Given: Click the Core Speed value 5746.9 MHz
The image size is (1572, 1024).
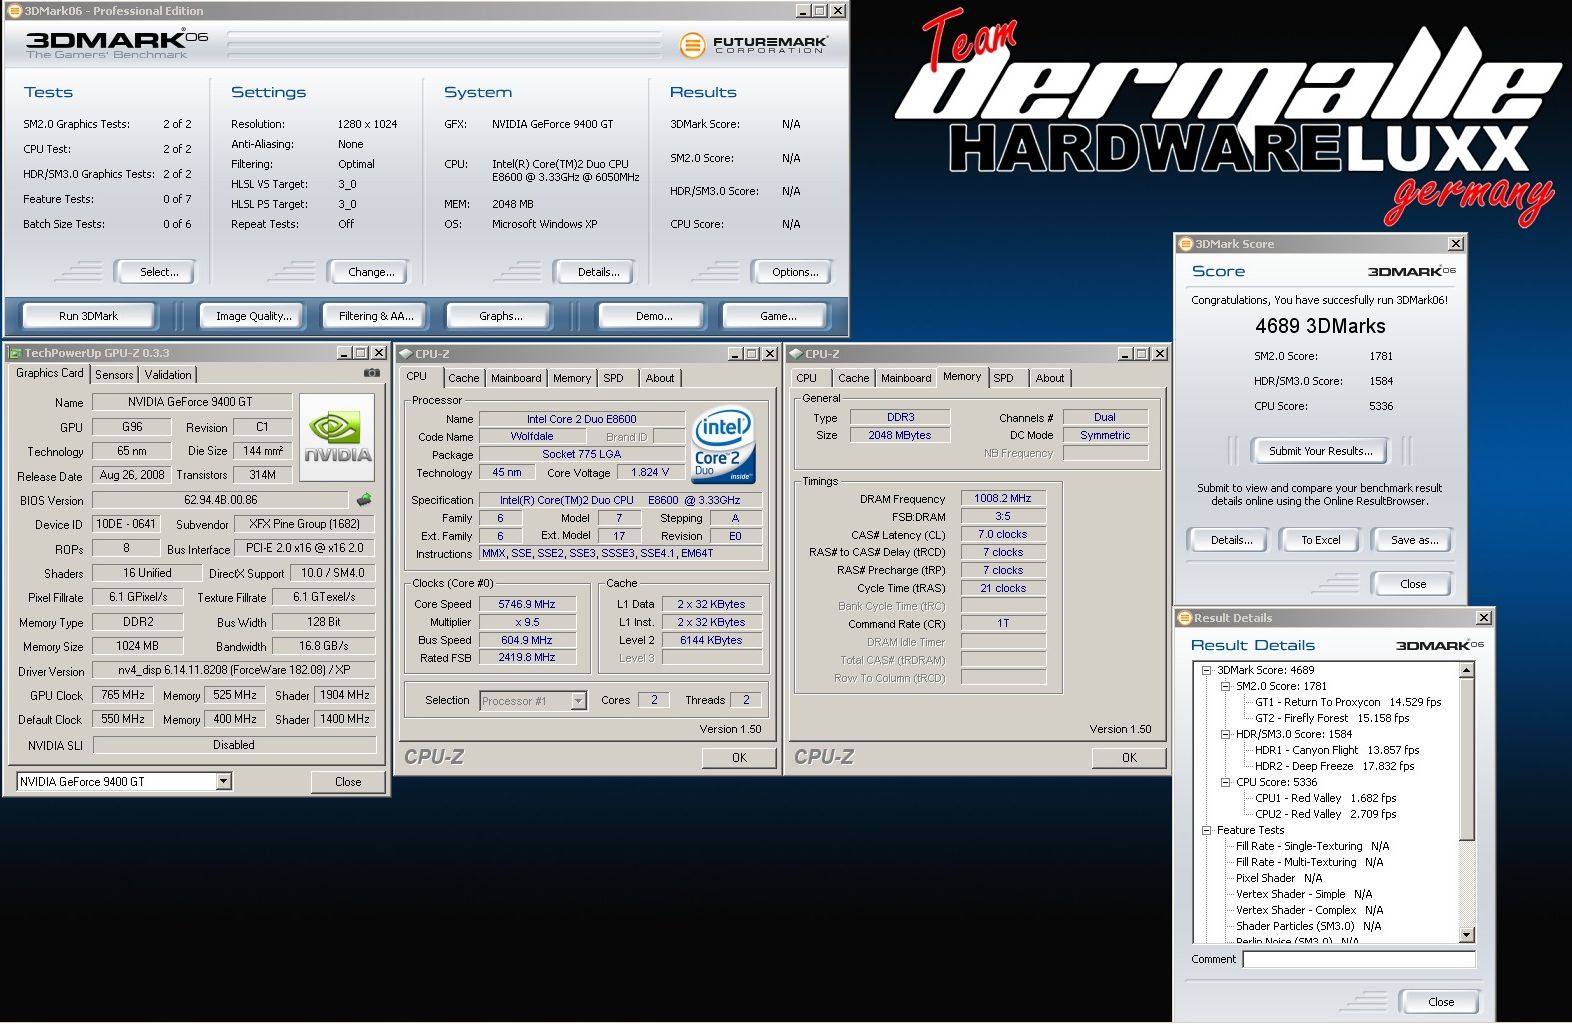Looking at the screenshot, I should 526,604.
